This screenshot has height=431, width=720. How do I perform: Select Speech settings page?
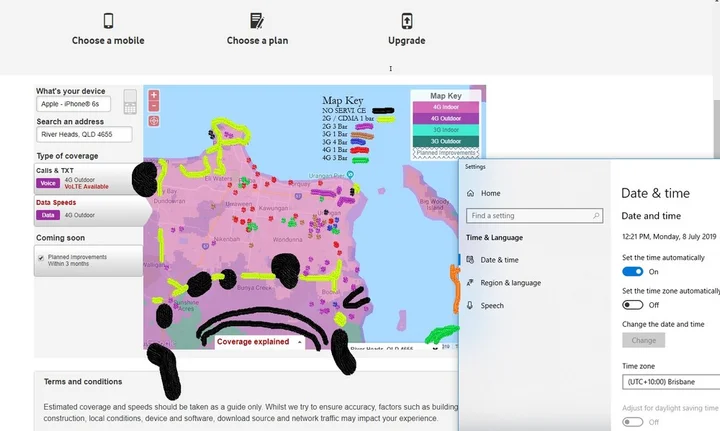click(492, 306)
